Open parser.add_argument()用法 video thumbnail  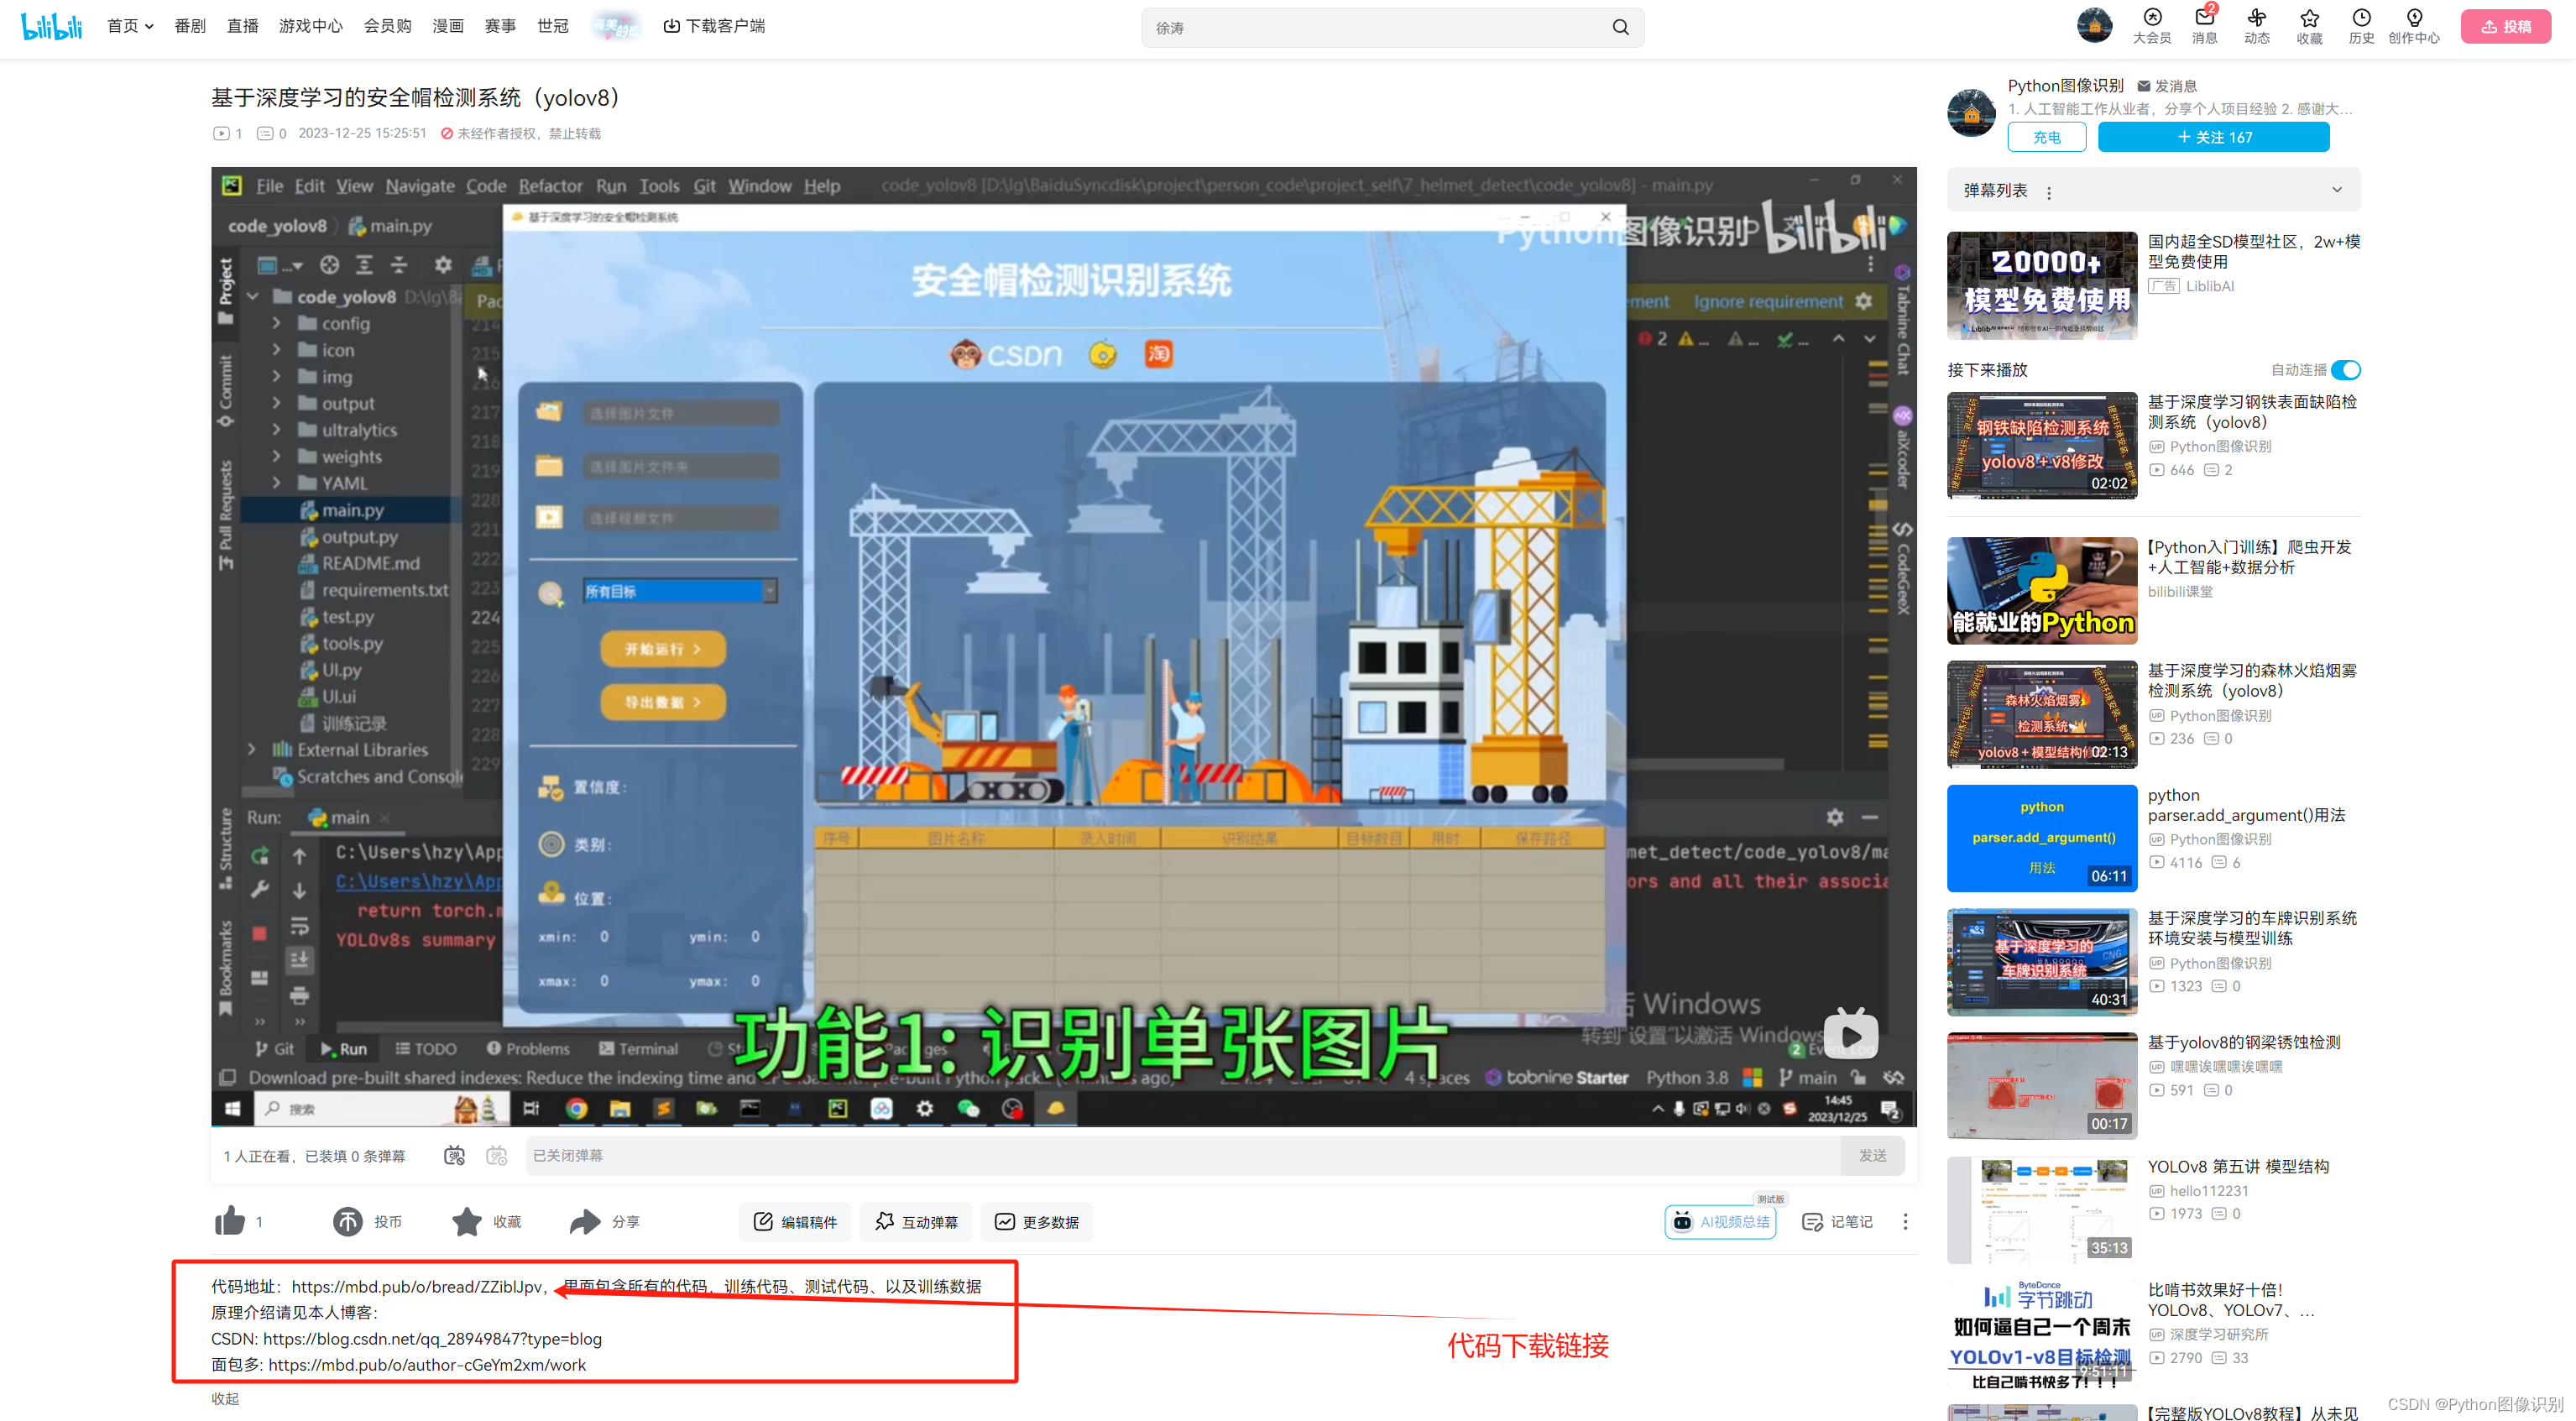(x=2042, y=838)
